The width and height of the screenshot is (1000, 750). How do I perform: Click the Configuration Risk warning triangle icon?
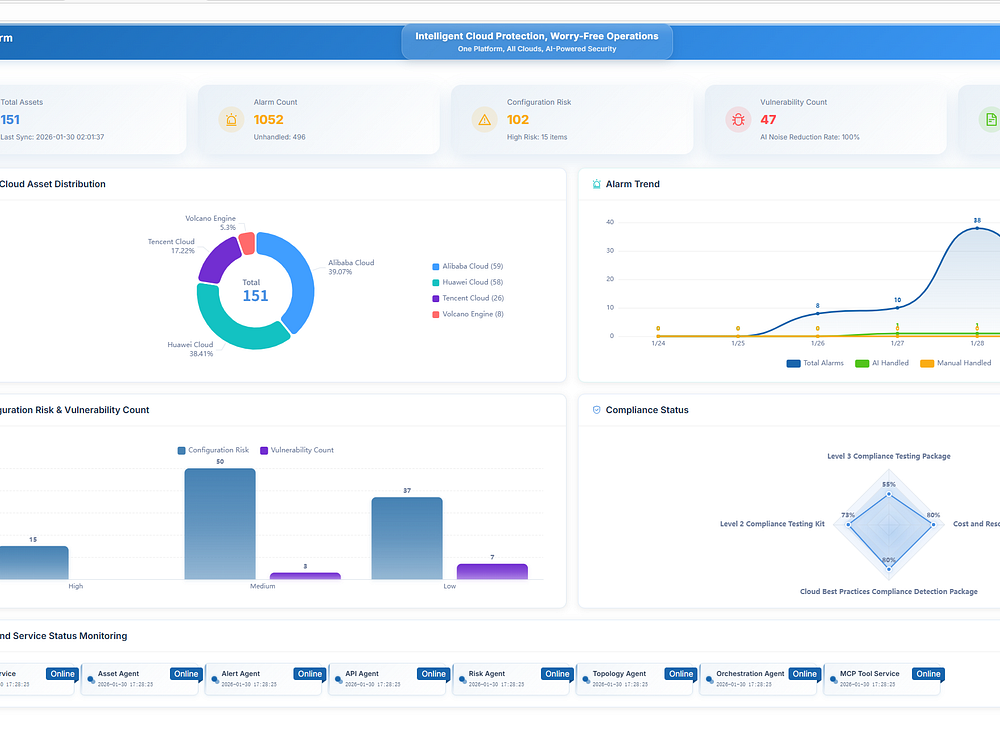[x=484, y=119]
